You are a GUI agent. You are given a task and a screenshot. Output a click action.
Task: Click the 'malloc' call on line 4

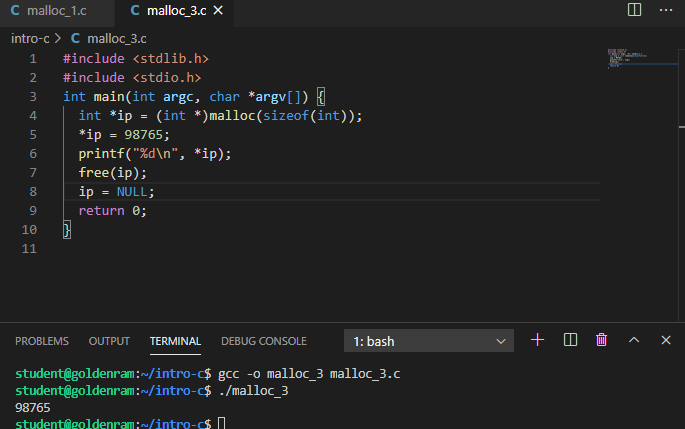(232, 116)
